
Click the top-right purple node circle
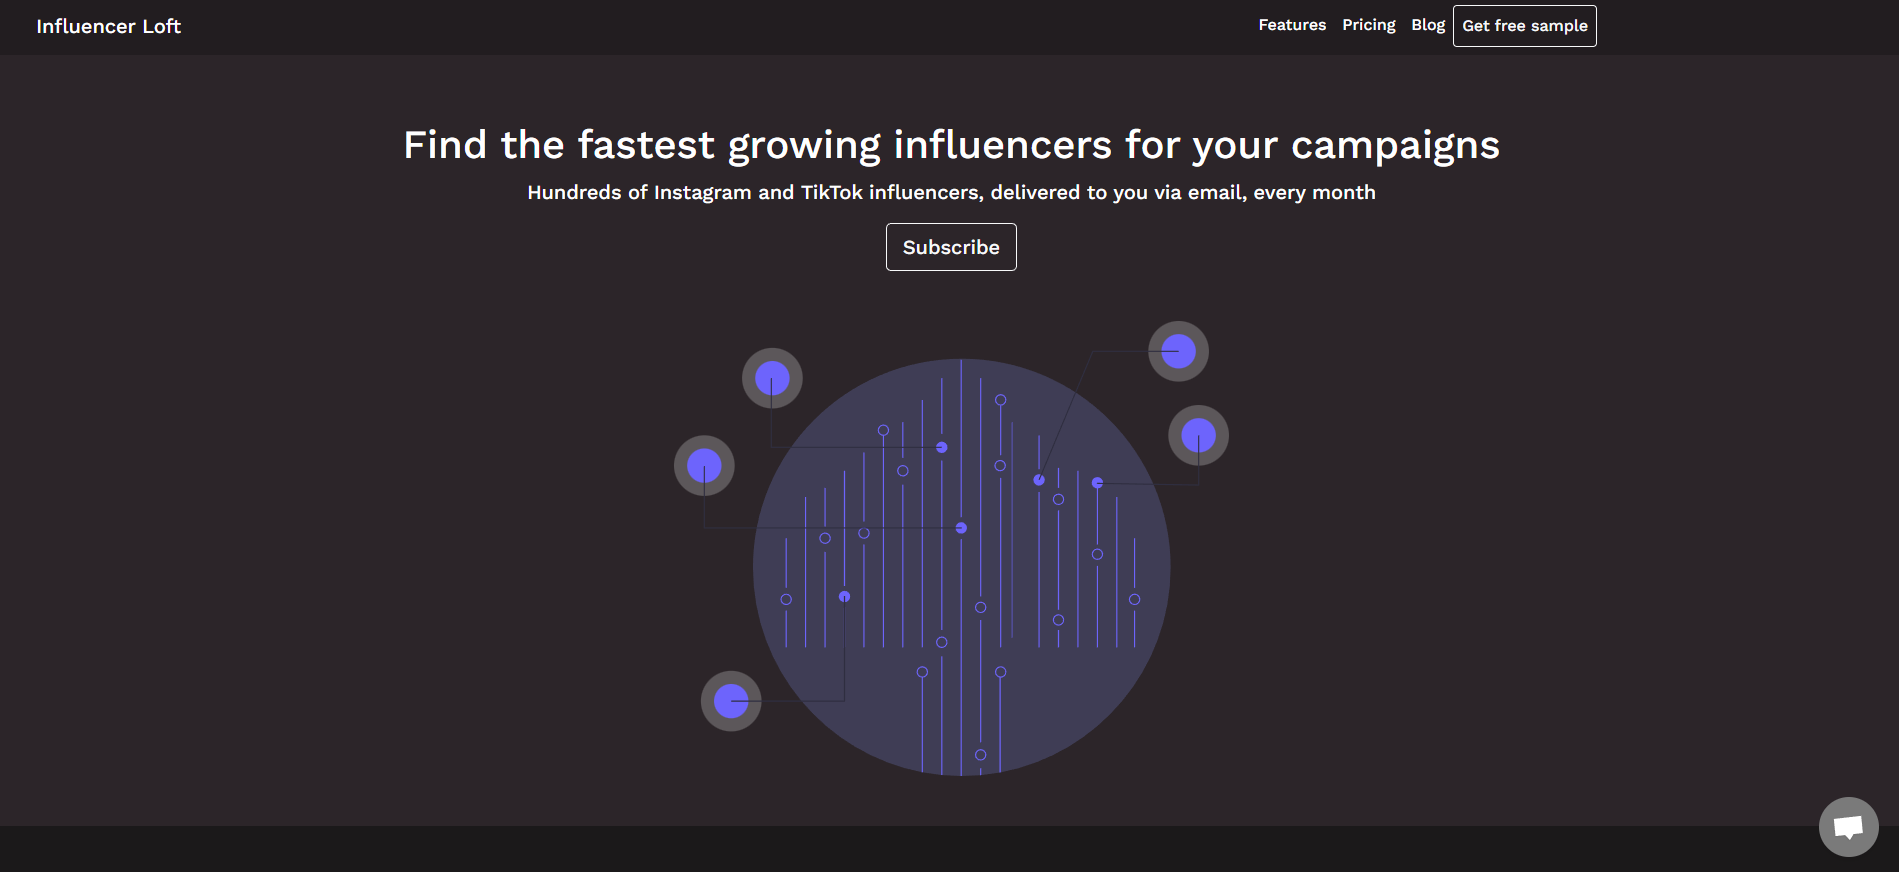[x=1178, y=351]
